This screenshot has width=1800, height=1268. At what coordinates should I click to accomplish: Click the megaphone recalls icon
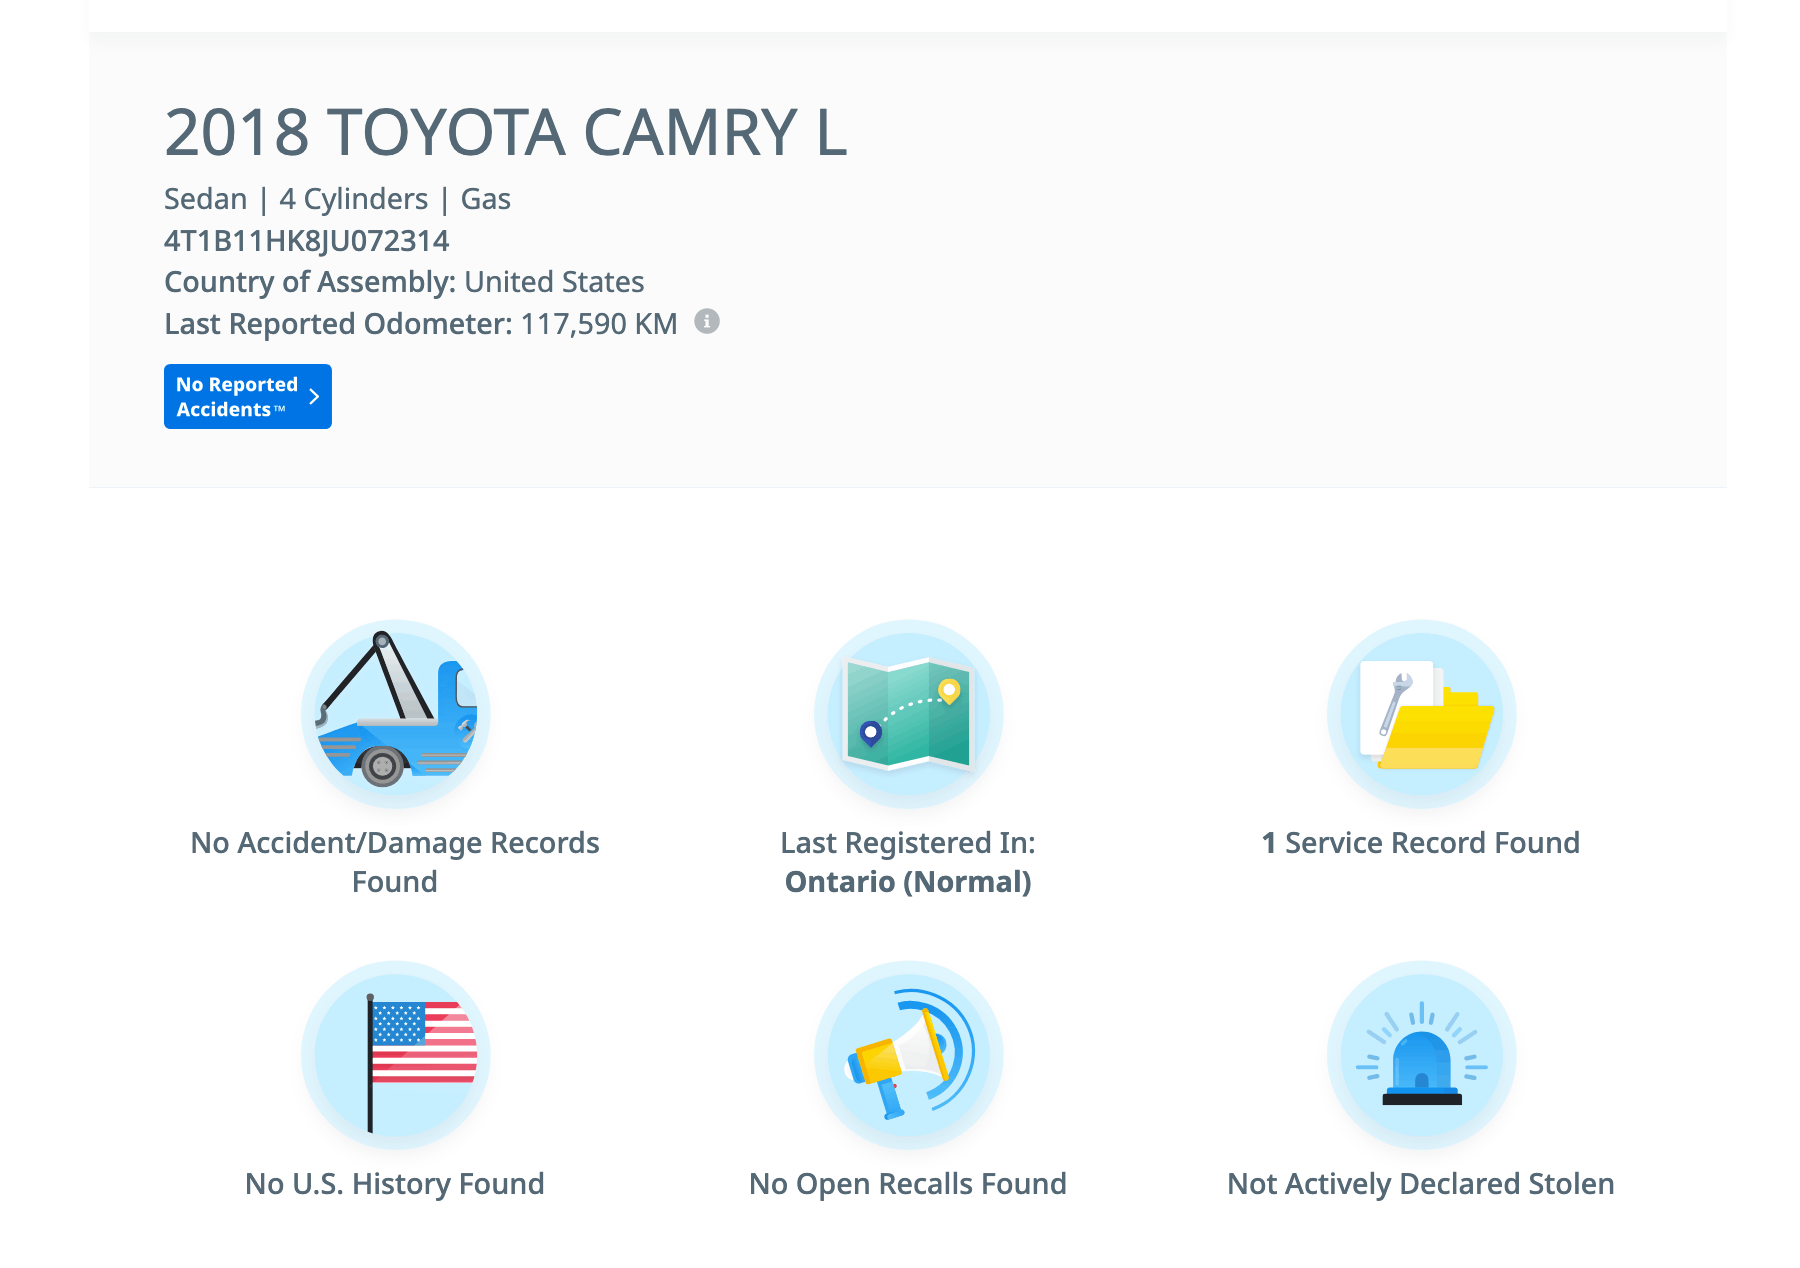click(909, 1055)
